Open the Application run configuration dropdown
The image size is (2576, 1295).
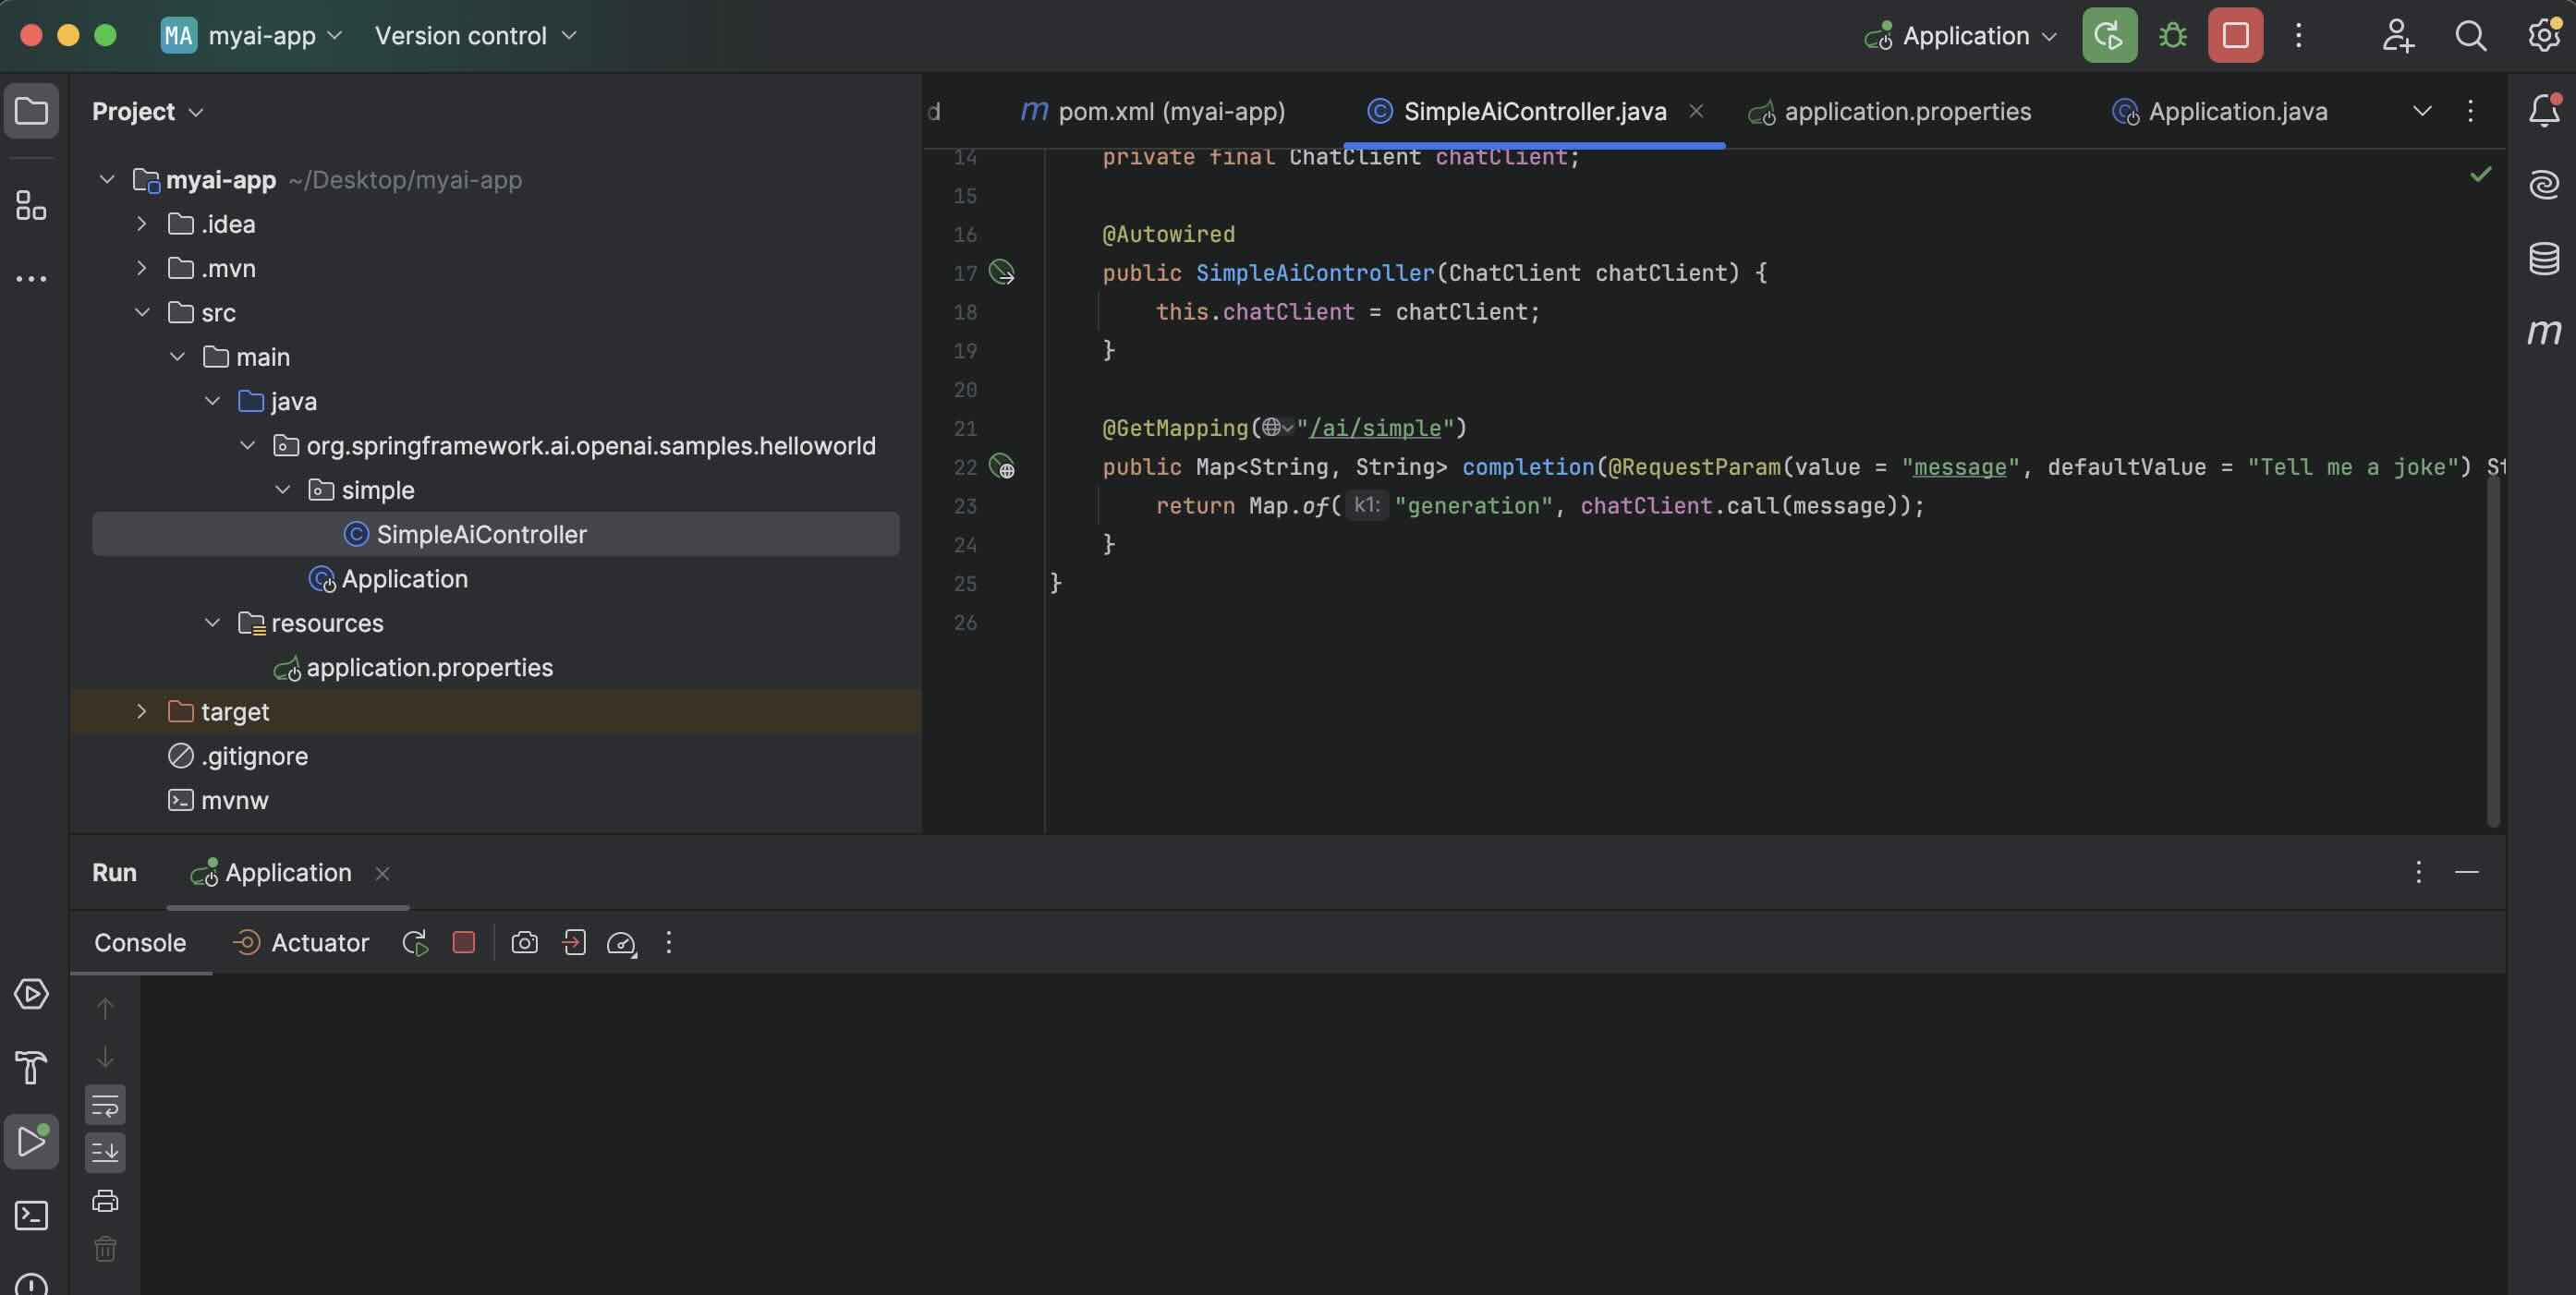(x=1963, y=36)
